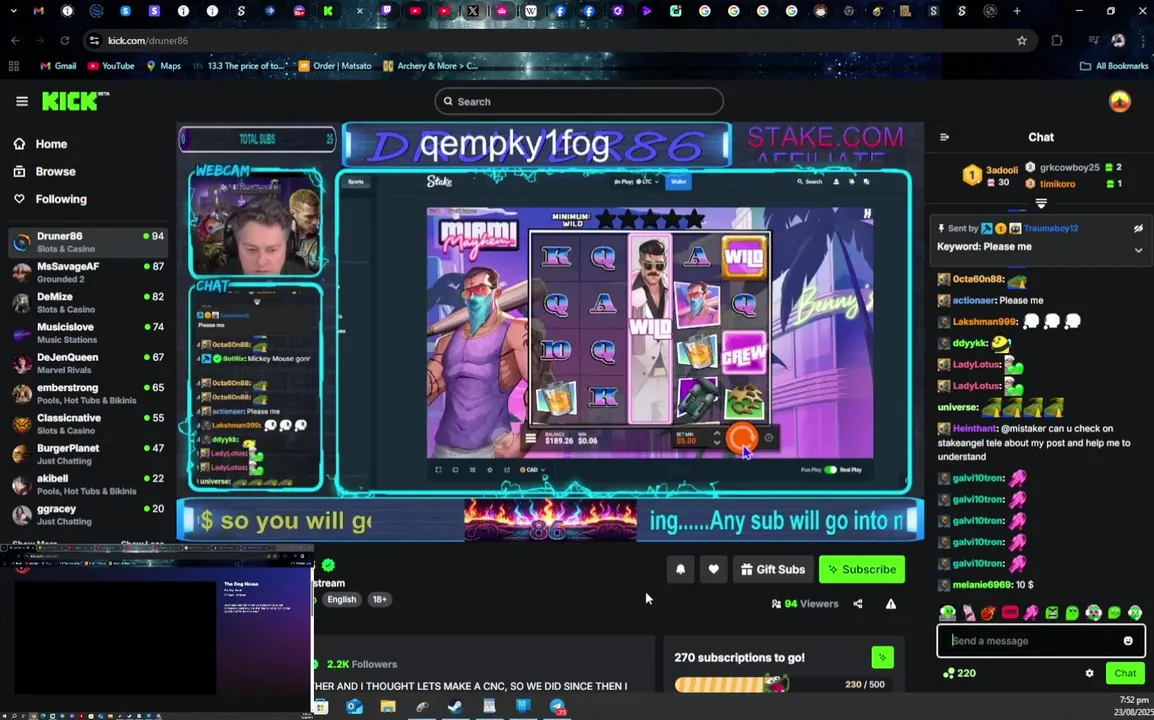The image size is (1154, 720).
Task: Bookmark this page with the star icon
Action: tap(1022, 40)
